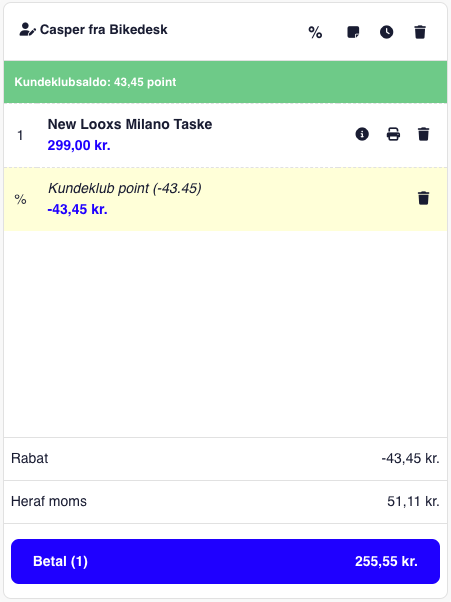The width and height of the screenshot is (451, 602).
Task: Click the green Kundeklubsaldo banner
Action: click(225, 82)
